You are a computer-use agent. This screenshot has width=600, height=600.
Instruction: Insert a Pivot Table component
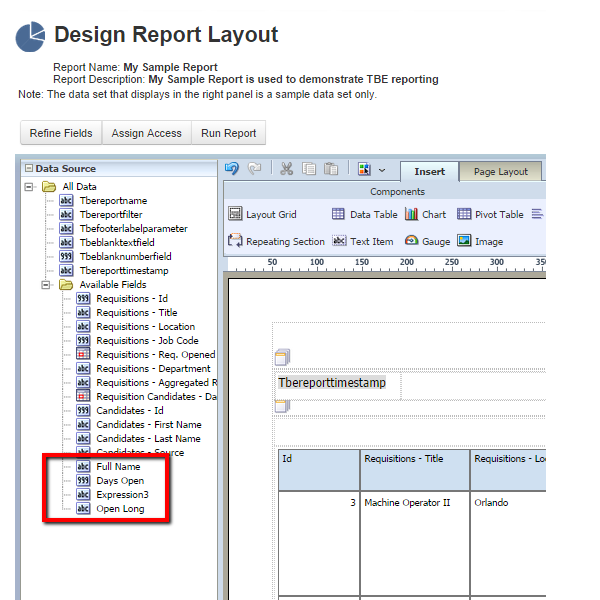pos(490,214)
